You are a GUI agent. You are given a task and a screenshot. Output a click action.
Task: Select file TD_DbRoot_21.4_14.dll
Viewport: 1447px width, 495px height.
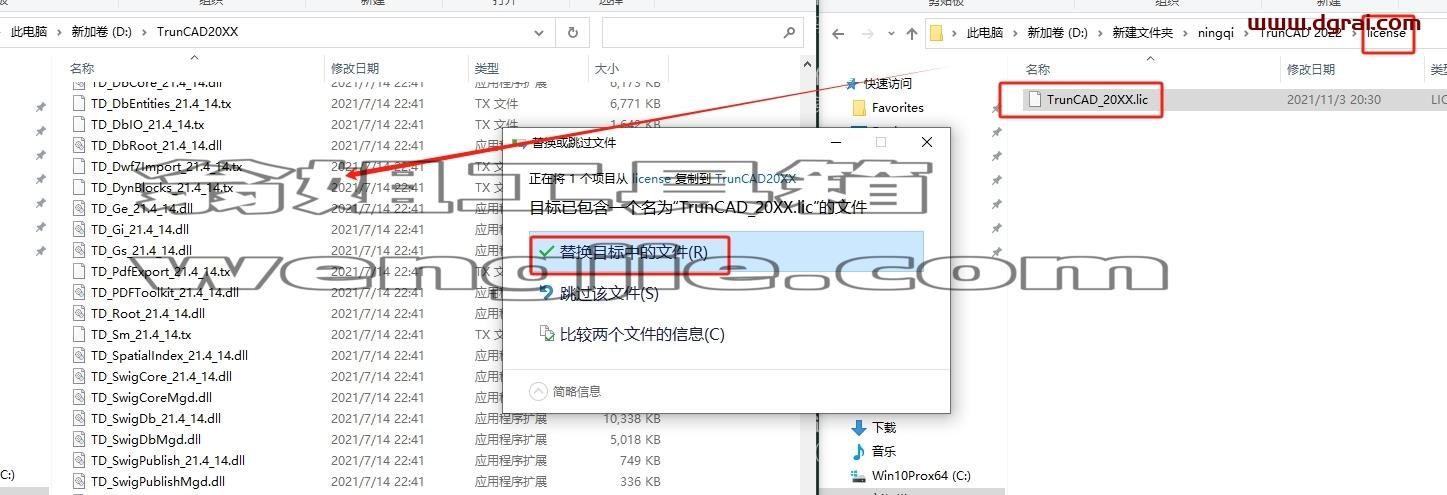pos(156,145)
